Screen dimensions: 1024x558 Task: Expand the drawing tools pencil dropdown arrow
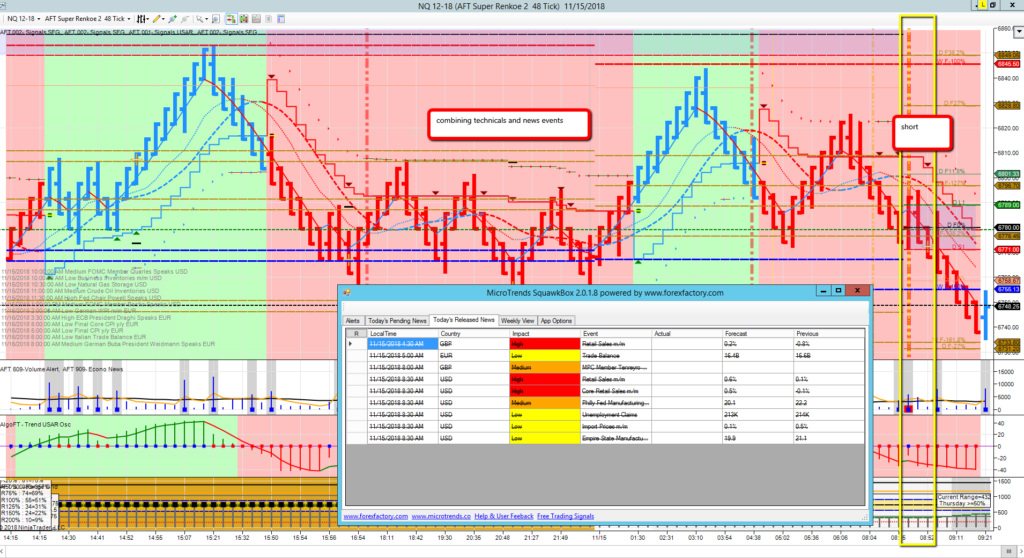tap(163, 19)
